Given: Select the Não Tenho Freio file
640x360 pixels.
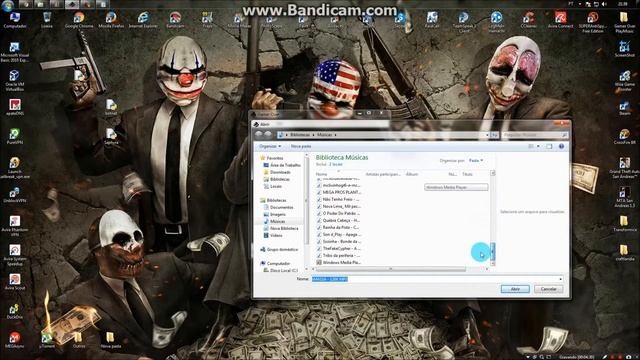Looking at the screenshot, I should coord(339,199).
